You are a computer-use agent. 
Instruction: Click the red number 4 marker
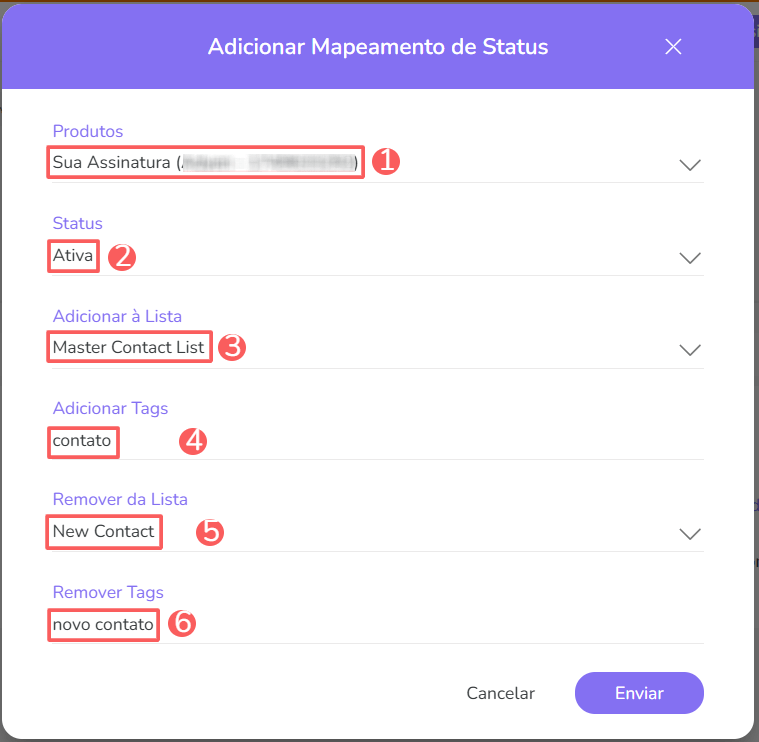pyautogui.click(x=193, y=441)
